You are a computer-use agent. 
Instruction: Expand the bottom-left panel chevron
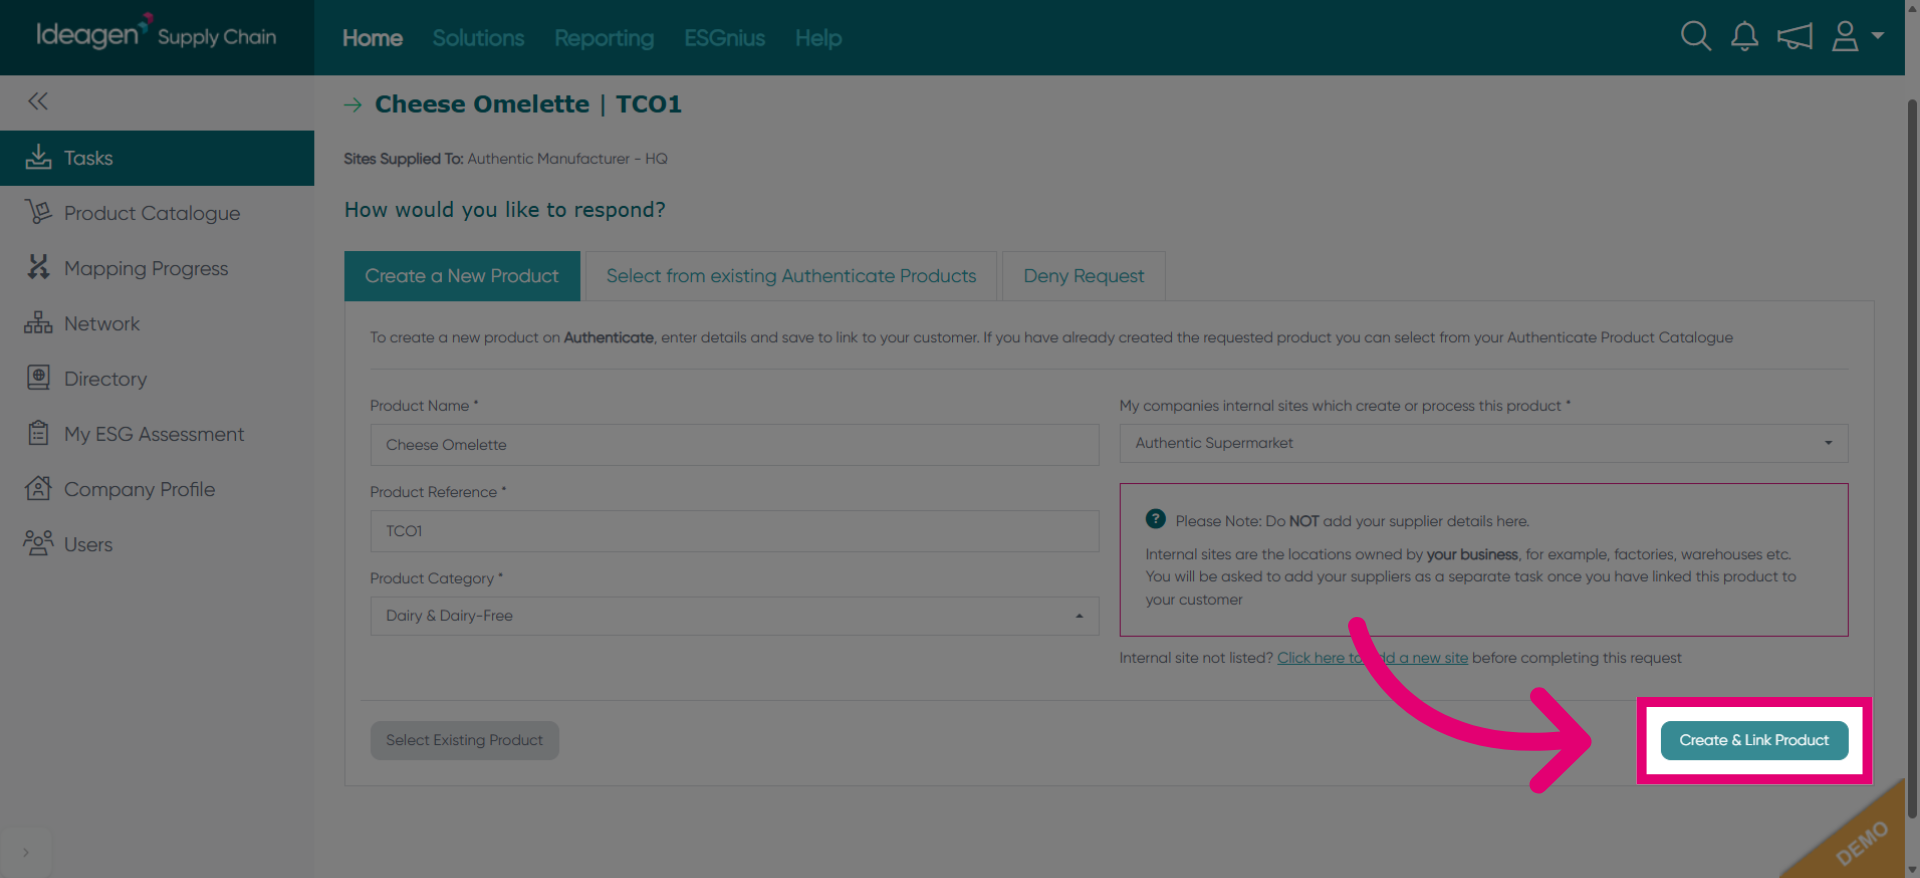coord(26,852)
